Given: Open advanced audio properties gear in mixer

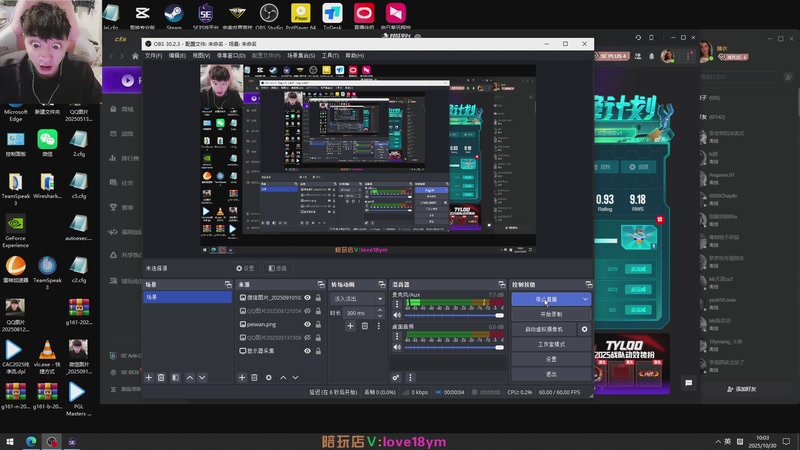Looking at the screenshot, I should pos(396,378).
